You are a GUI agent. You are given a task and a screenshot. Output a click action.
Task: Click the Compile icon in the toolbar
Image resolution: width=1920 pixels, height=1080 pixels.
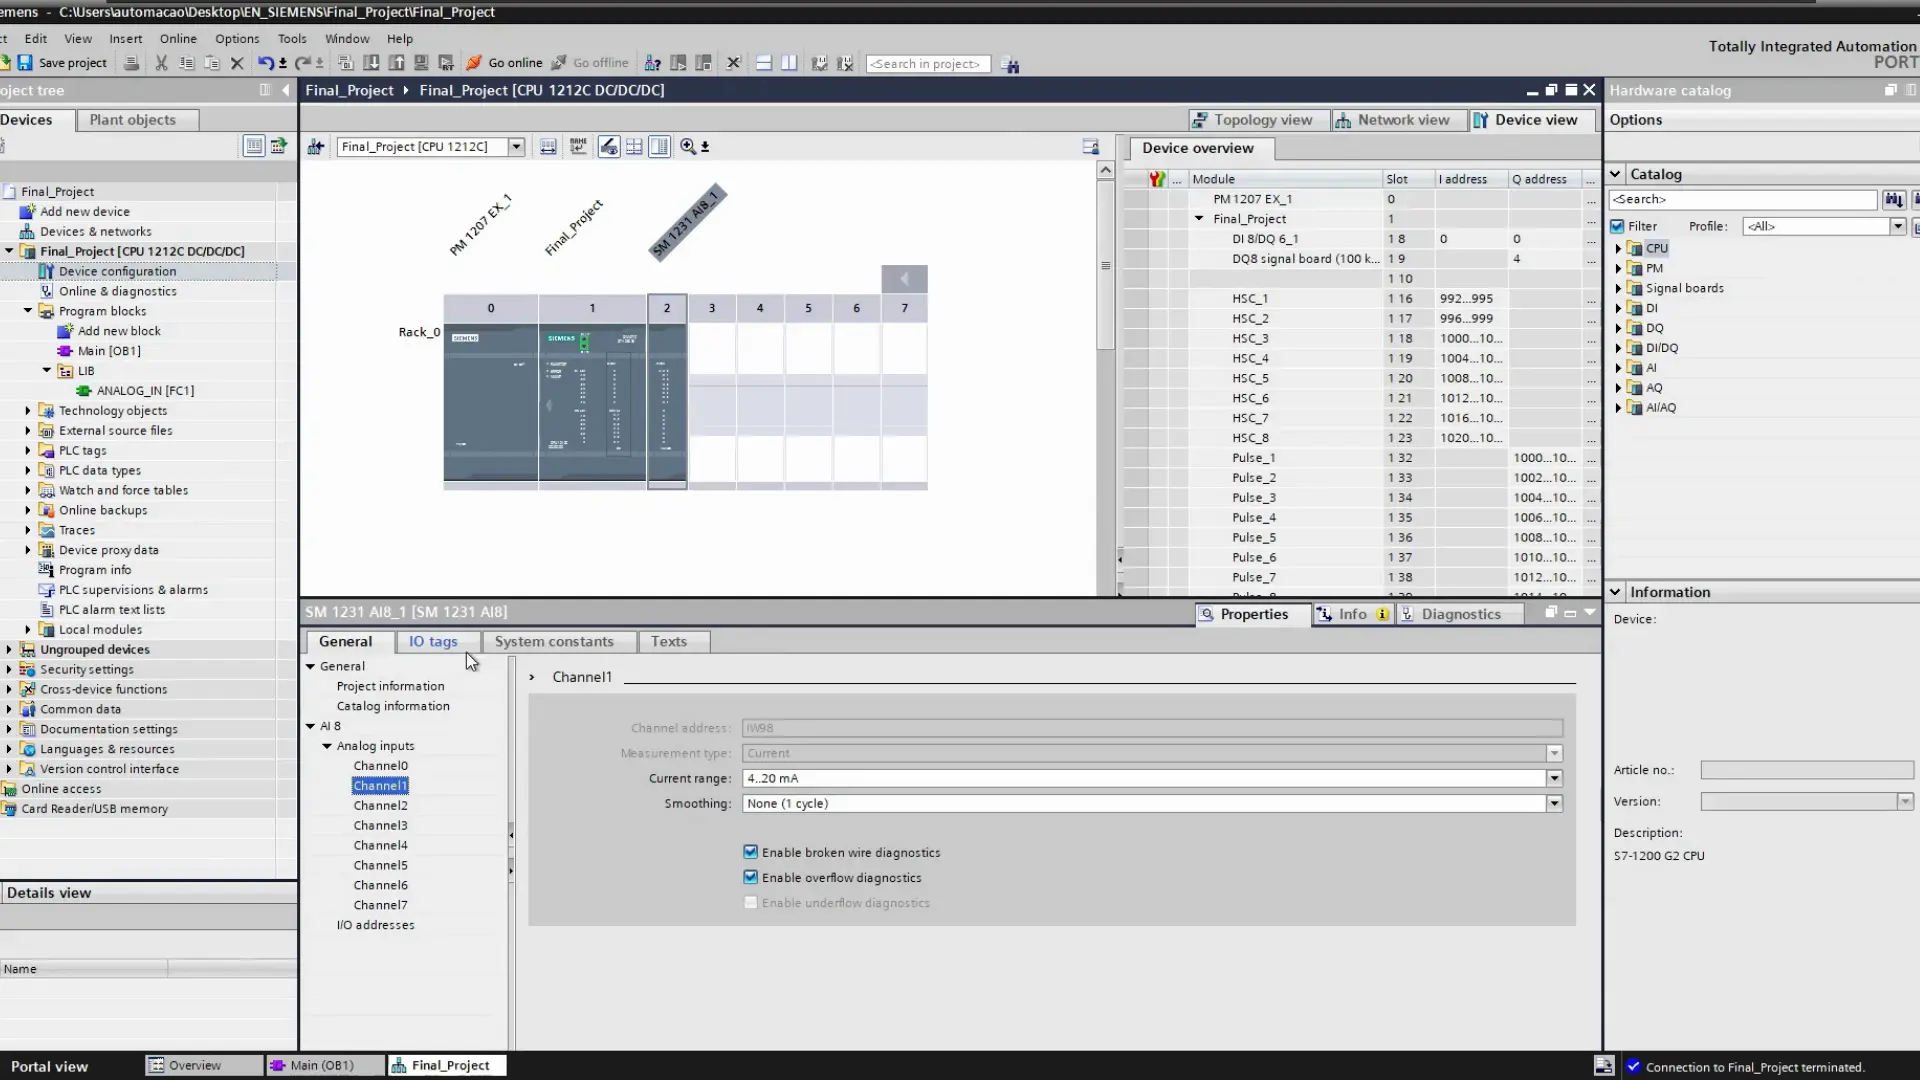(x=346, y=63)
